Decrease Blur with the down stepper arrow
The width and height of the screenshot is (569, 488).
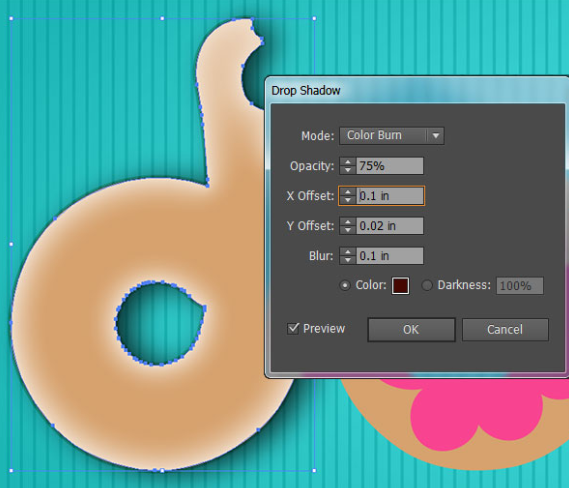348,260
